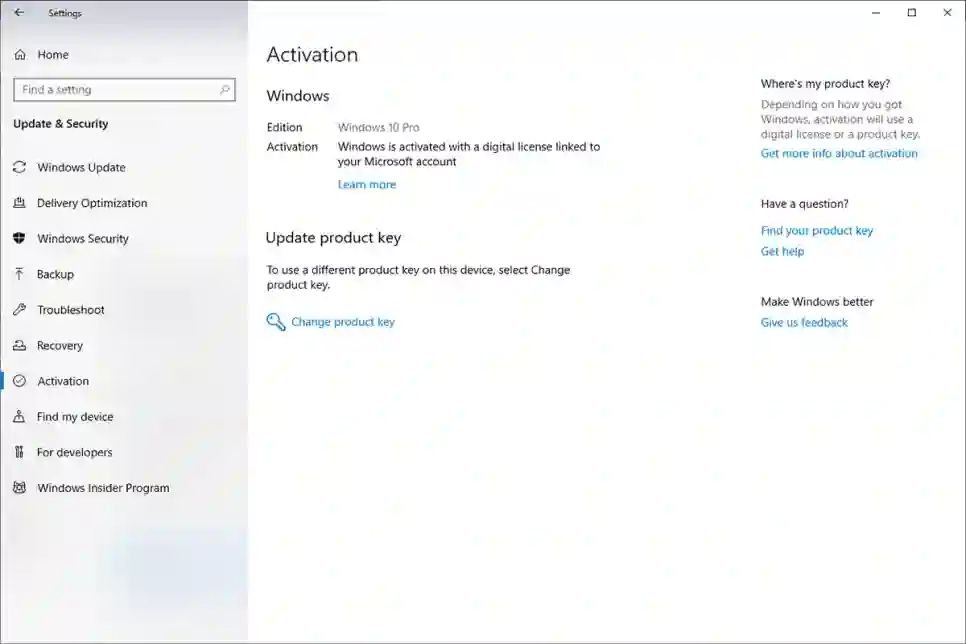Screen dimensions: 966x644
Task: Click Give us feedback link
Action: [804, 322]
